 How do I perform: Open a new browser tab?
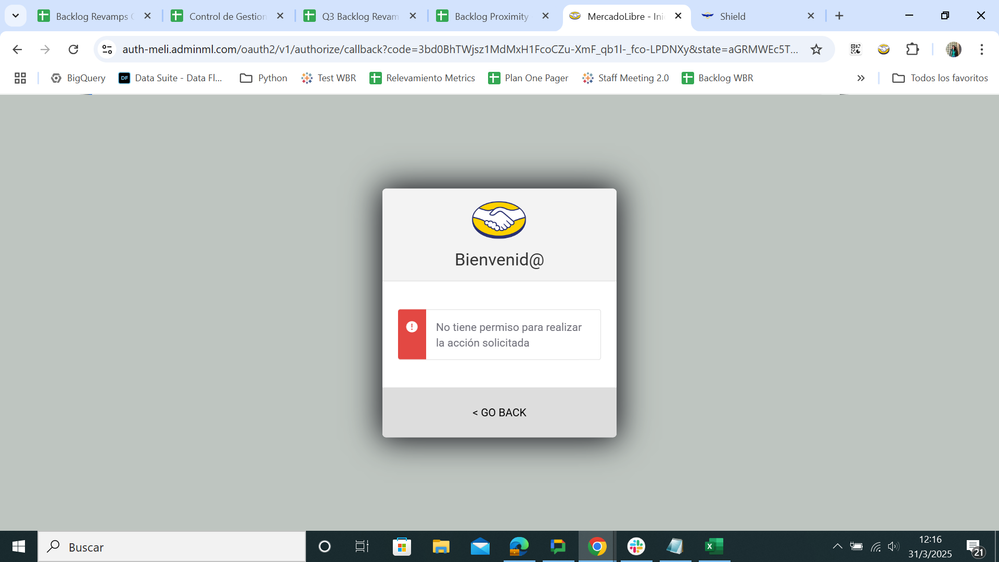click(x=839, y=16)
